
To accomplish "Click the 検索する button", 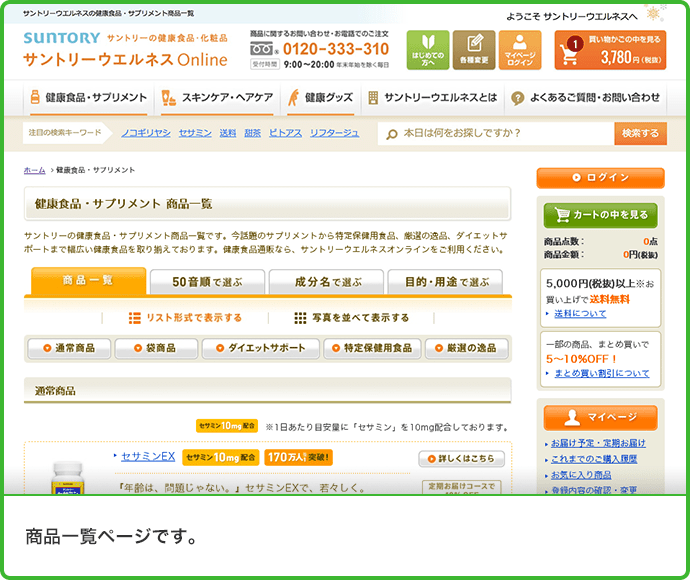I will 640,133.
